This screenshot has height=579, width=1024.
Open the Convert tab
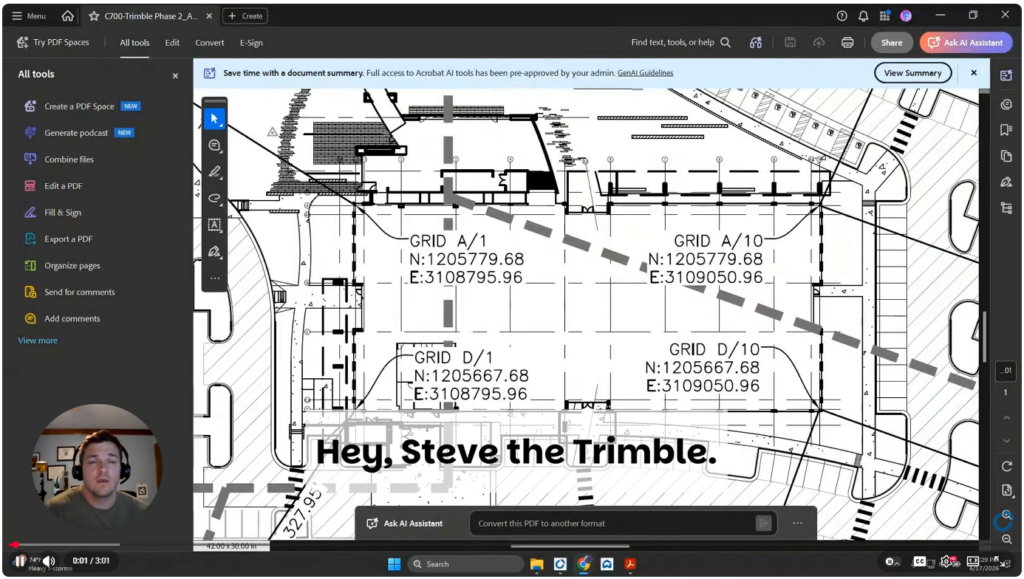pyautogui.click(x=210, y=42)
